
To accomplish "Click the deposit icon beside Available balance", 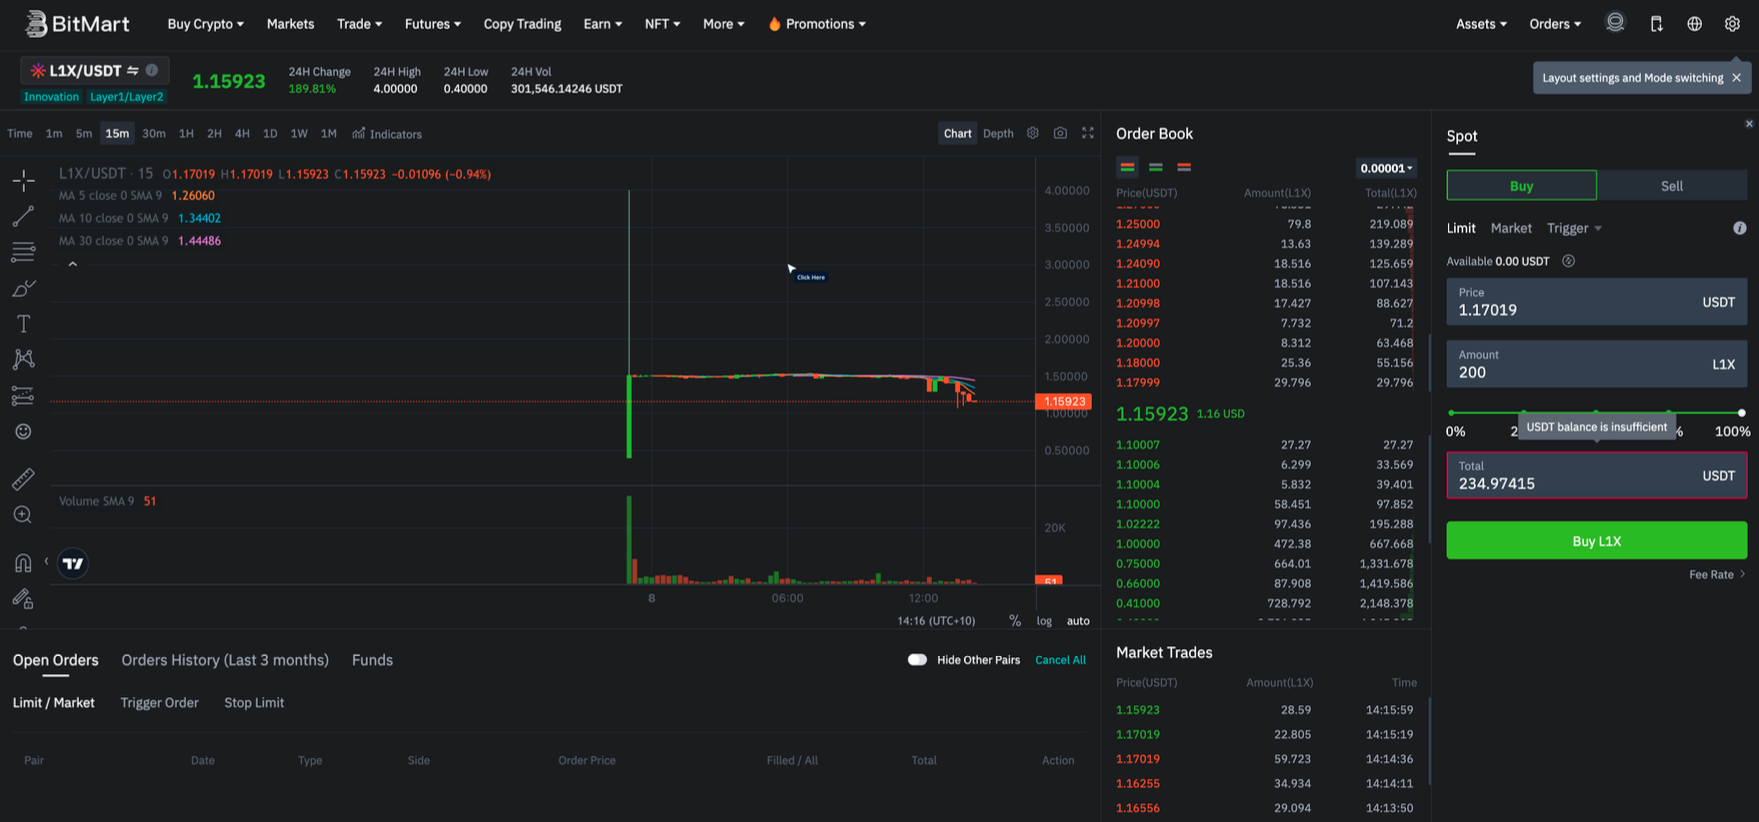I will [1569, 261].
